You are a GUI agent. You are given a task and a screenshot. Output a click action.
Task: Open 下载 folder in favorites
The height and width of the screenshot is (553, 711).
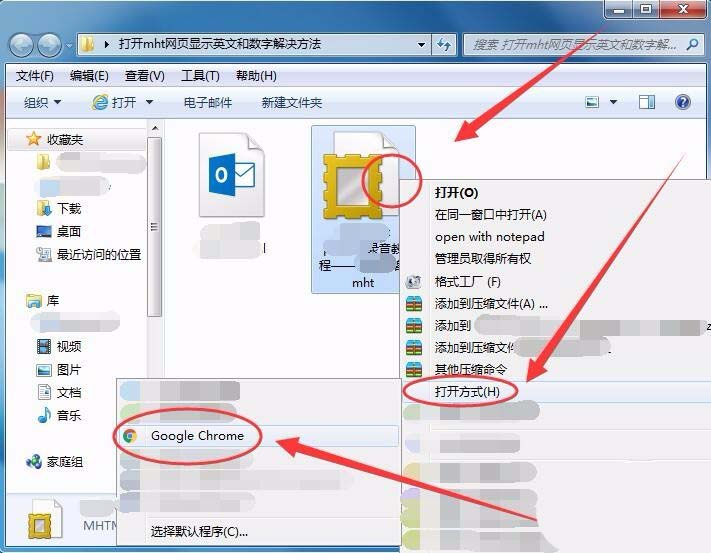[x=69, y=208]
